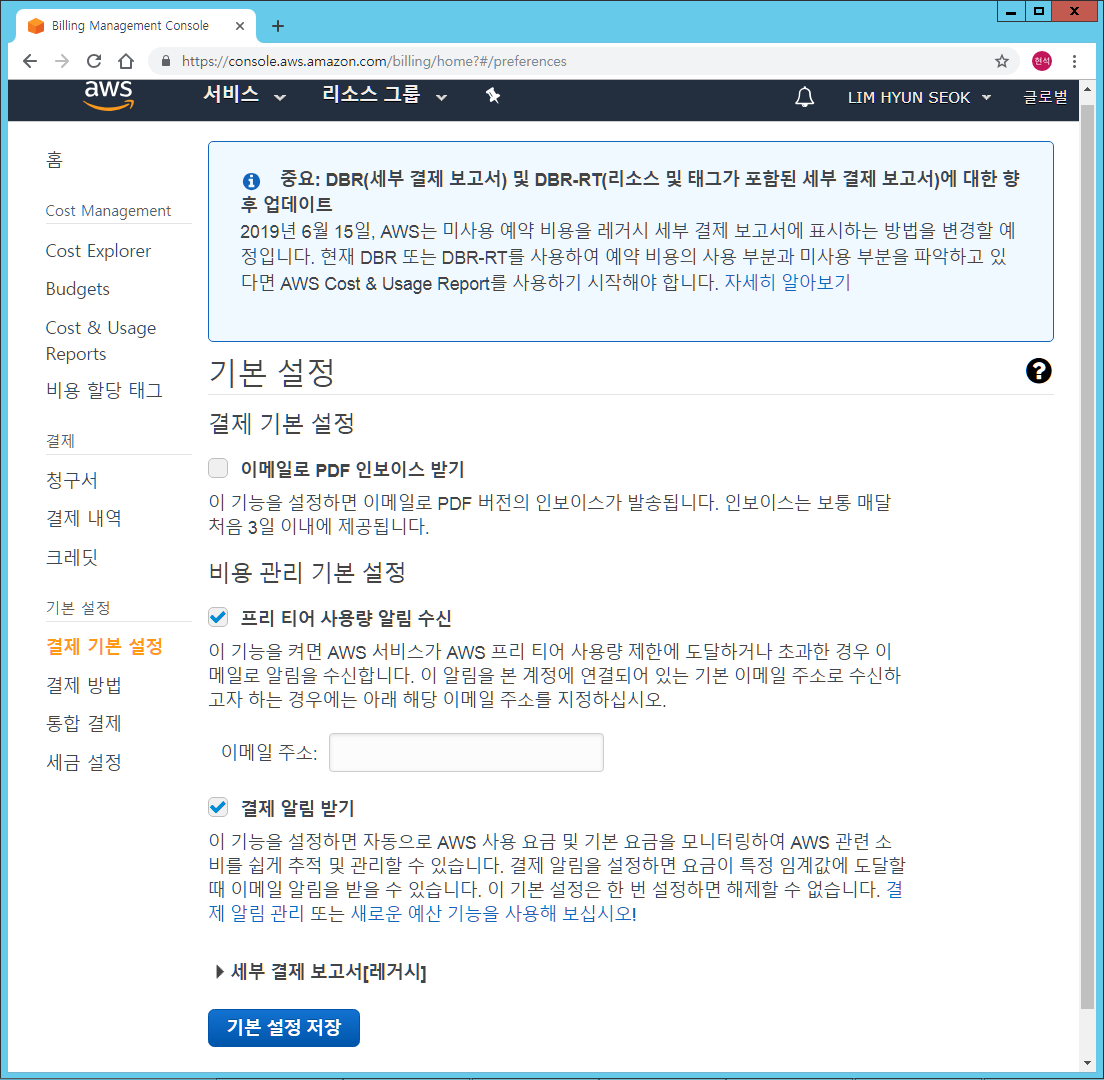Image resolution: width=1104 pixels, height=1080 pixels.
Task: Click the info icon in the DBR notice
Action: [x=251, y=181]
